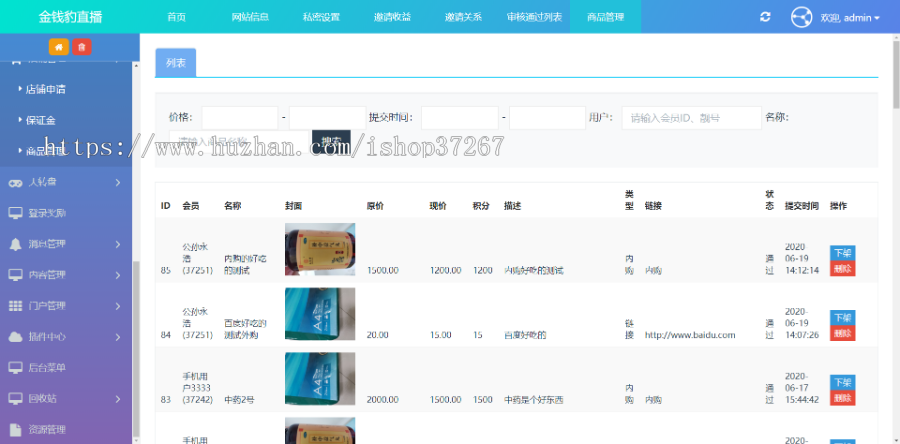Click cover thumbnail of item 中药2号

pos(320,379)
